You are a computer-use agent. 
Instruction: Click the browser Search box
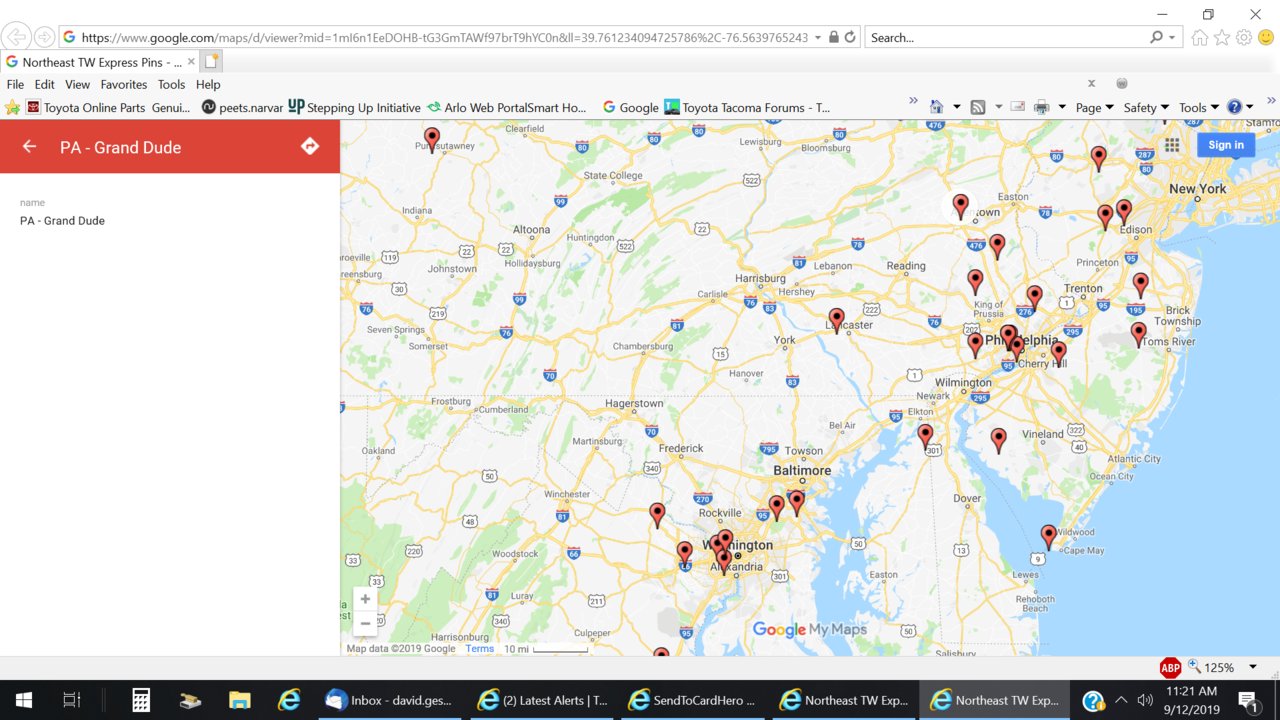[x=1007, y=37]
